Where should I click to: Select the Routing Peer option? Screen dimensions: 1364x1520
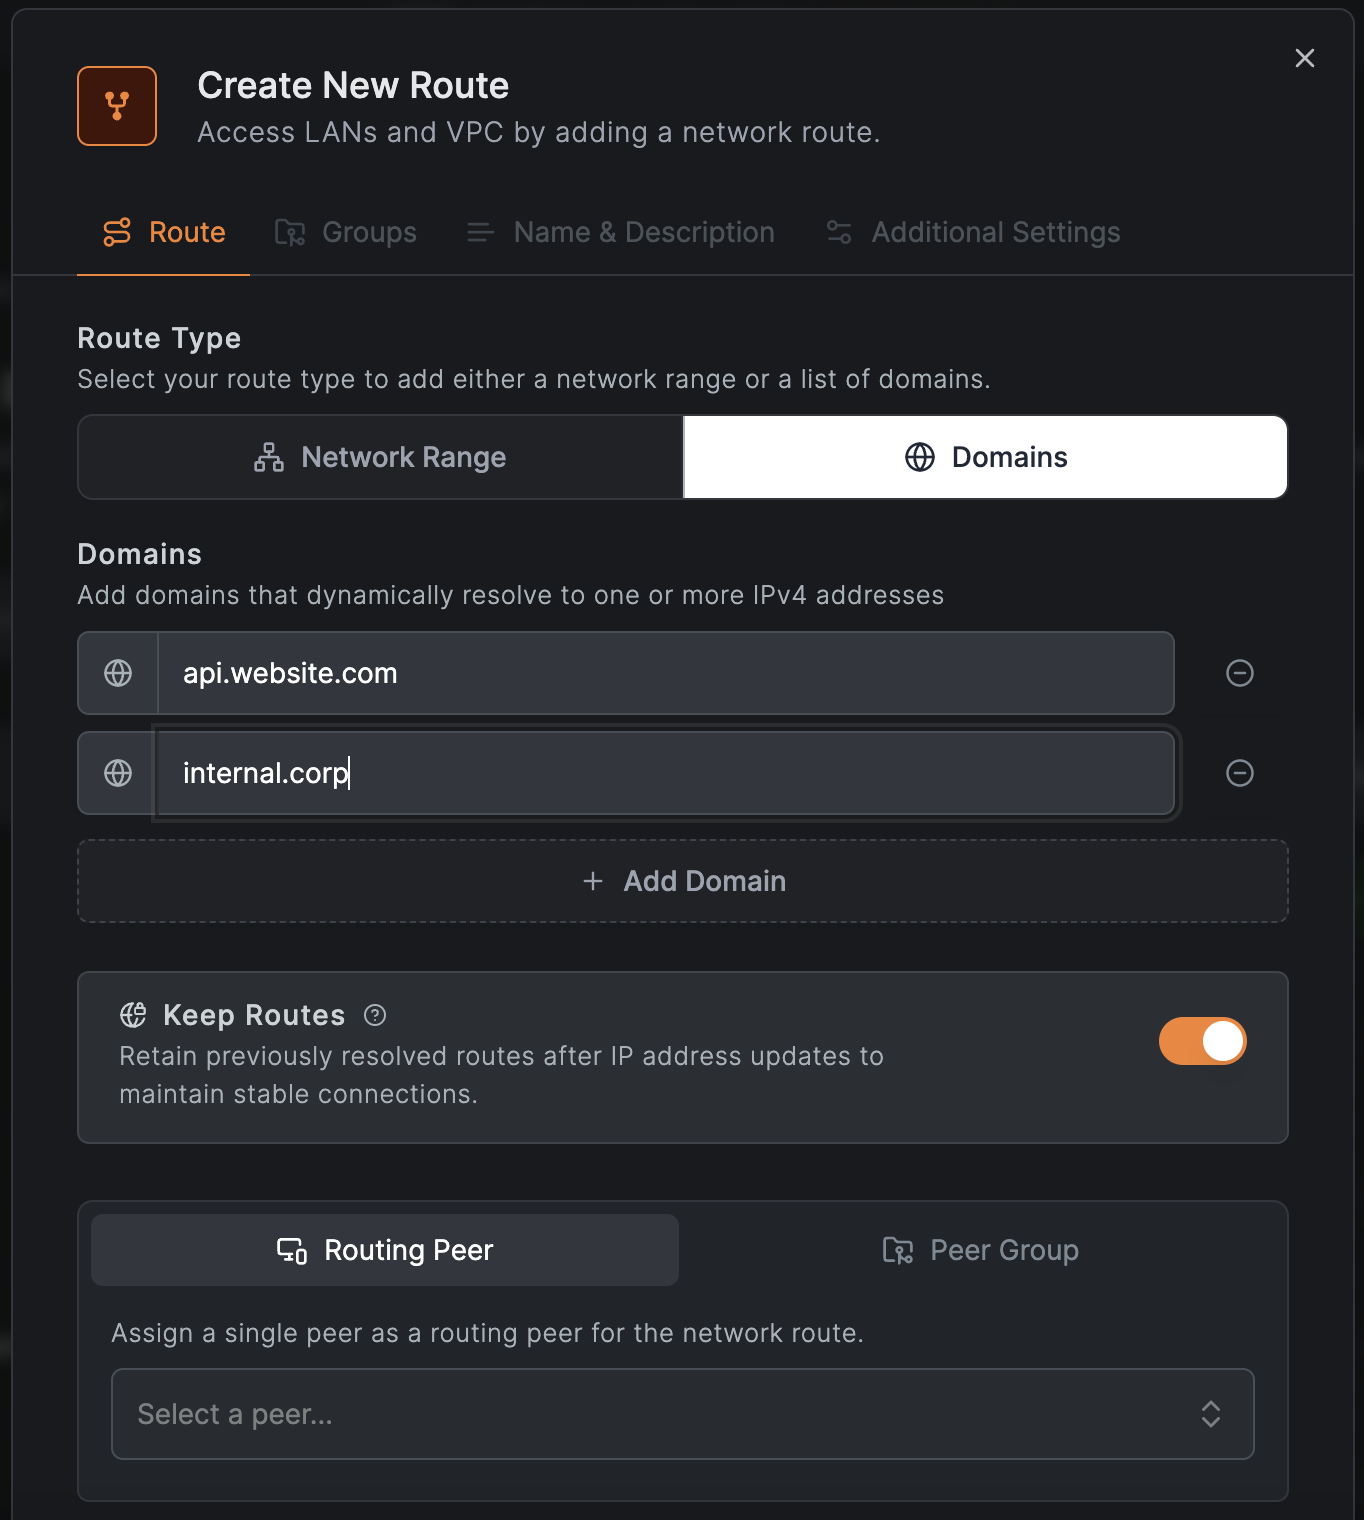[x=385, y=1250]
